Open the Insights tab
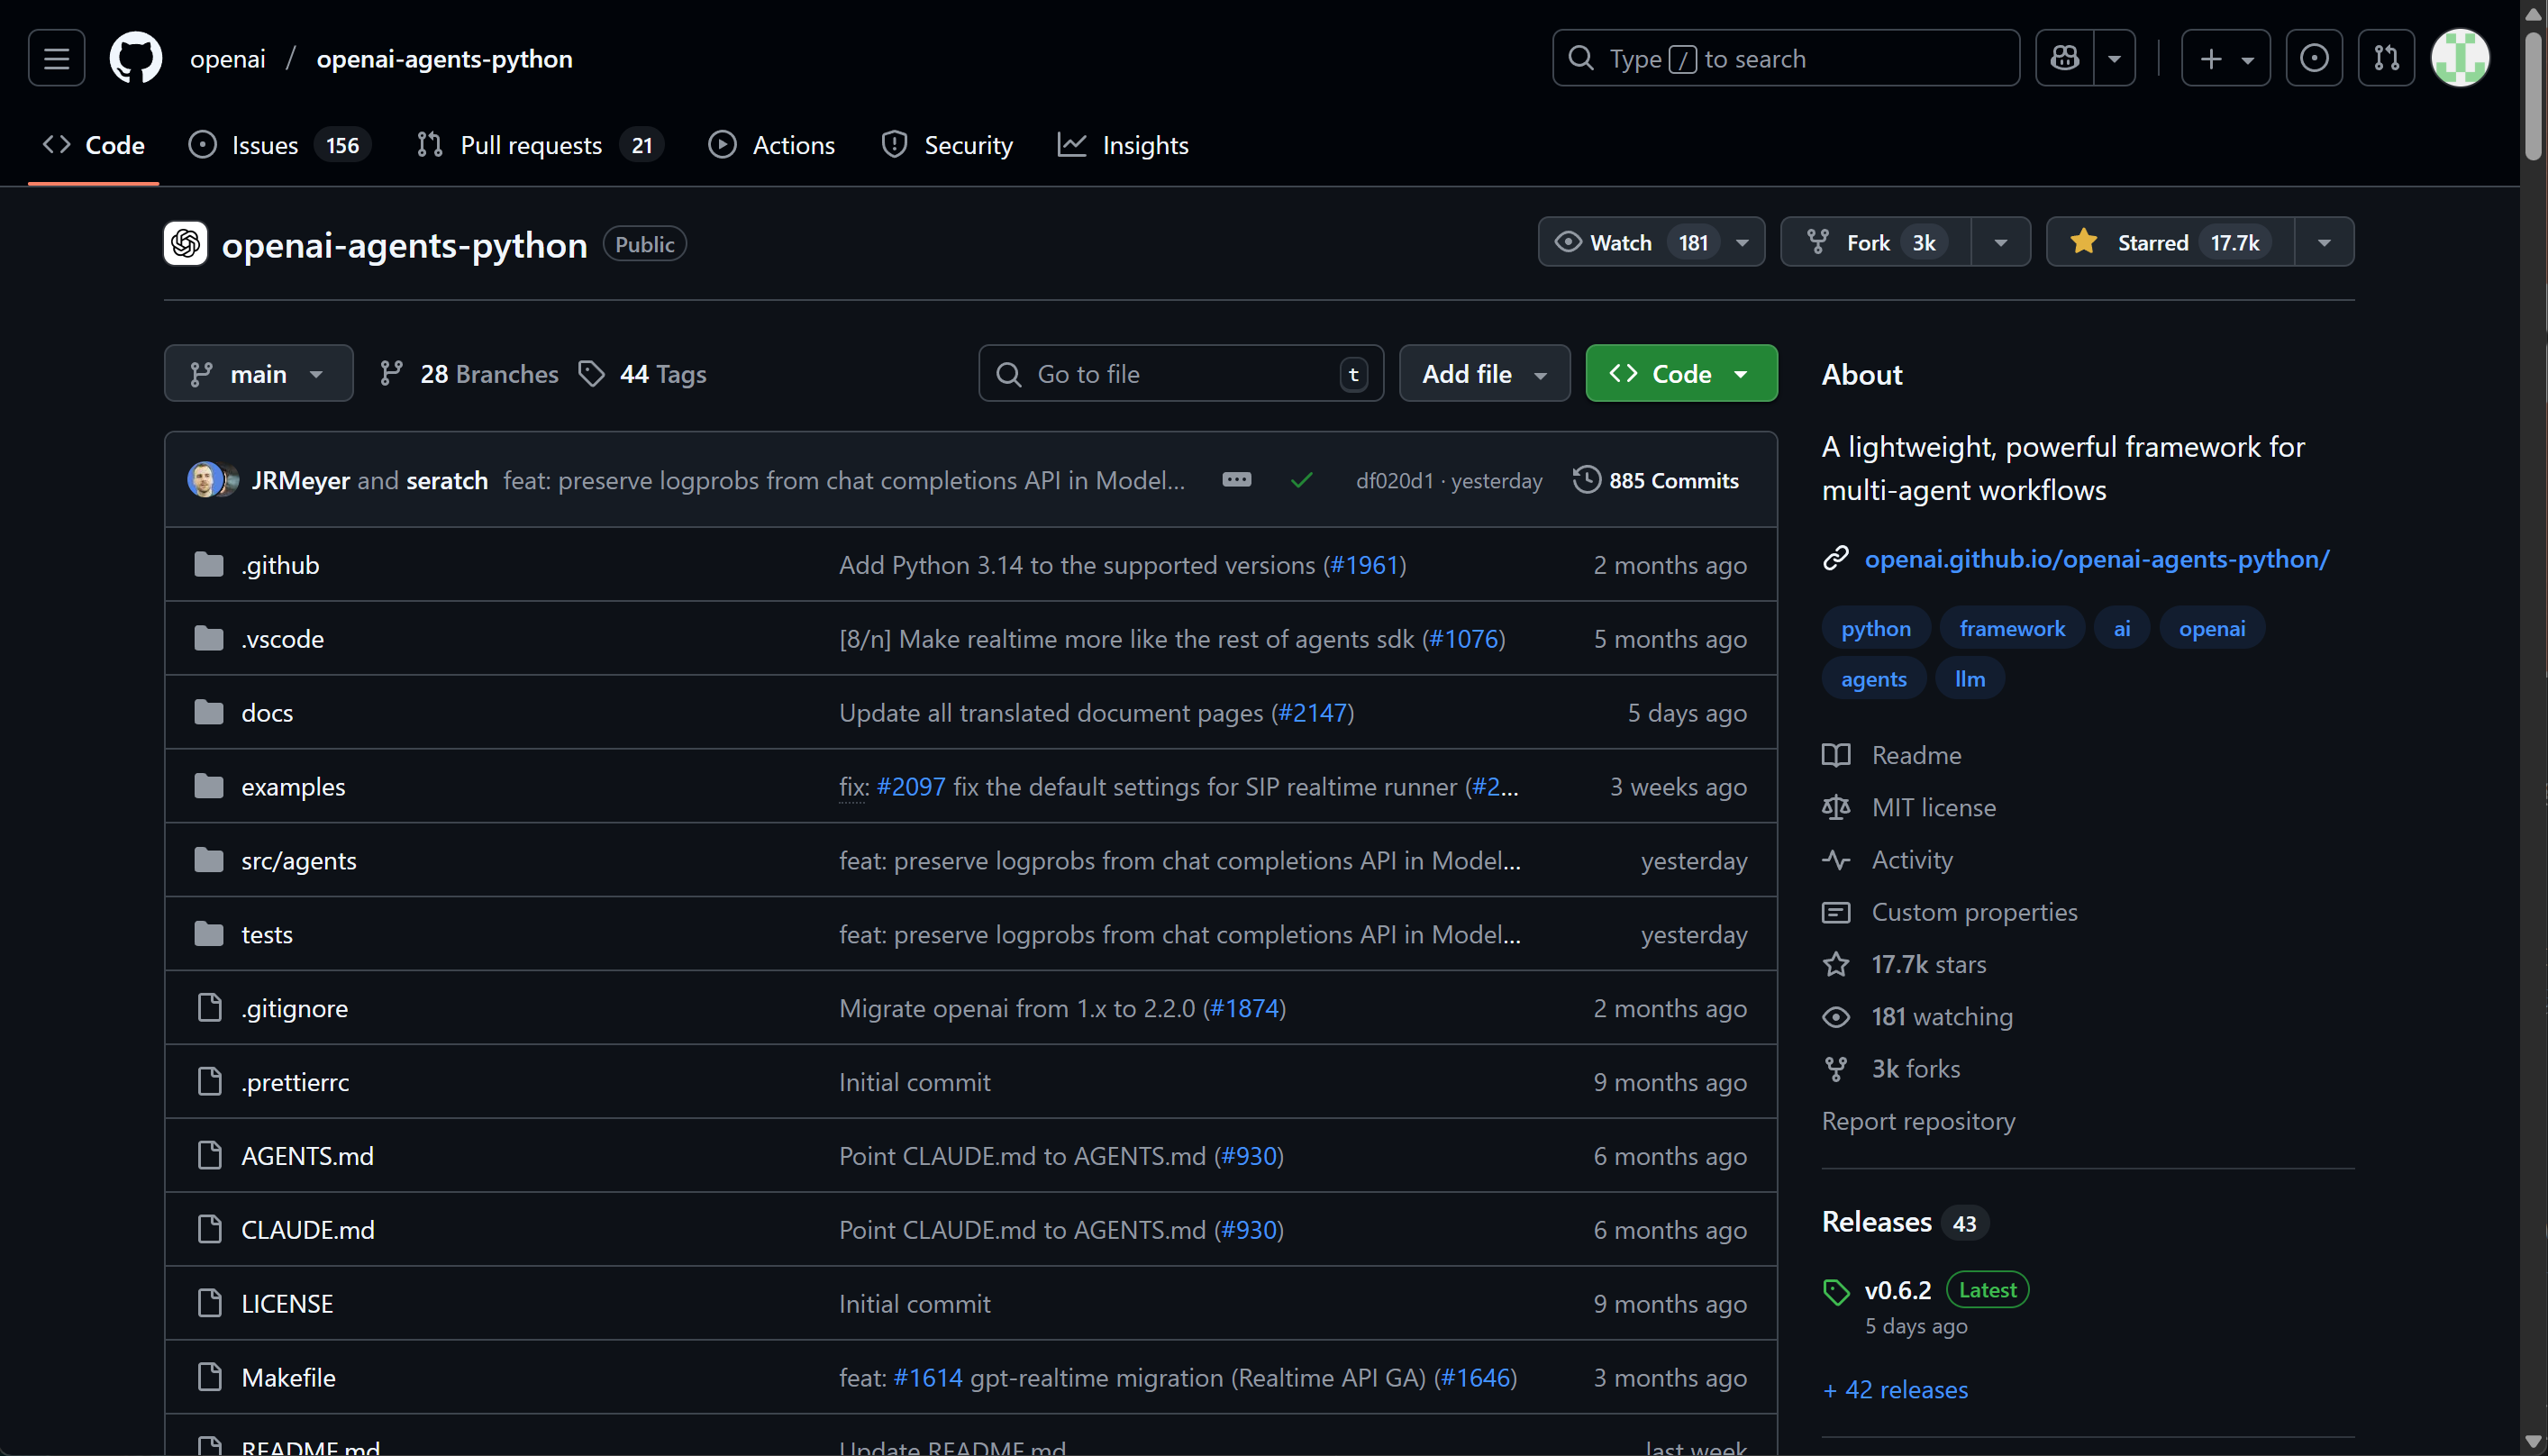 click(x=1123, y=145)
